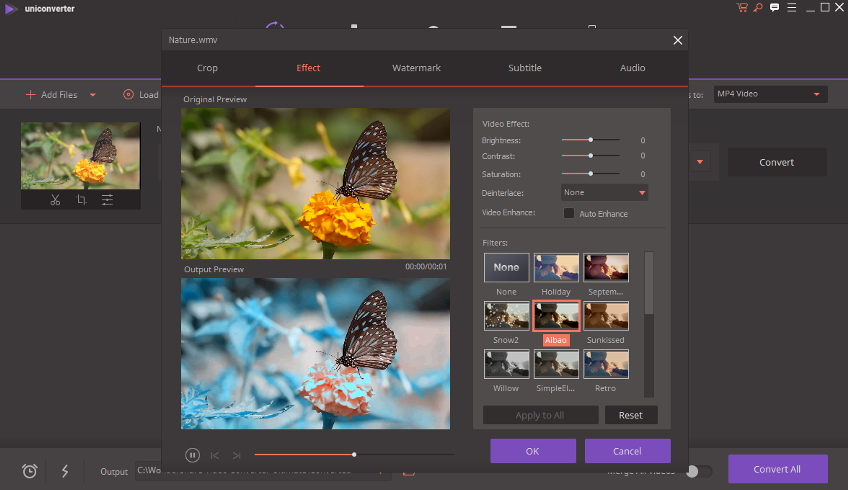The height and width of the screenshot is (490, 848).
Task: Enable the Auto Enhance checkbox
Action: 568,213
